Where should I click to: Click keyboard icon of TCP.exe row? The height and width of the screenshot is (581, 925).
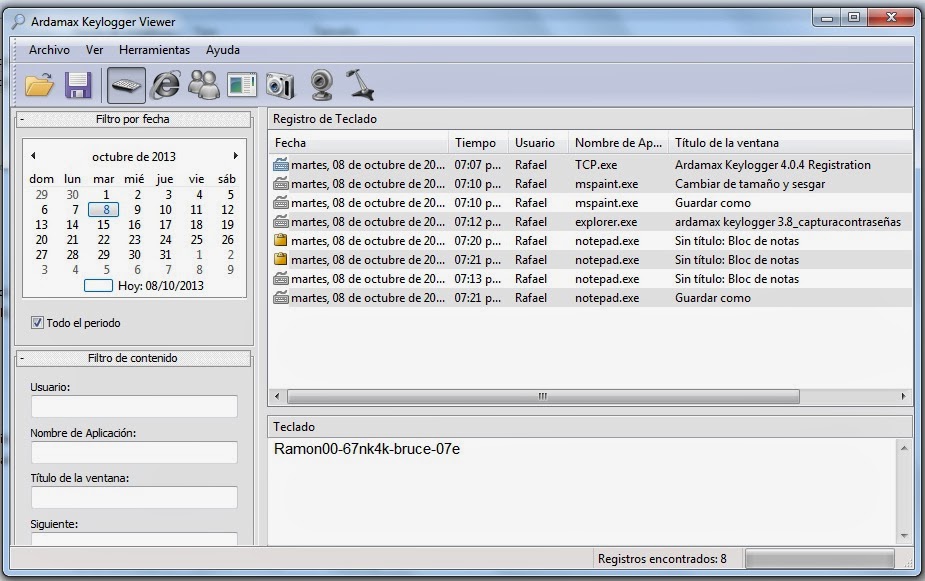281,165
